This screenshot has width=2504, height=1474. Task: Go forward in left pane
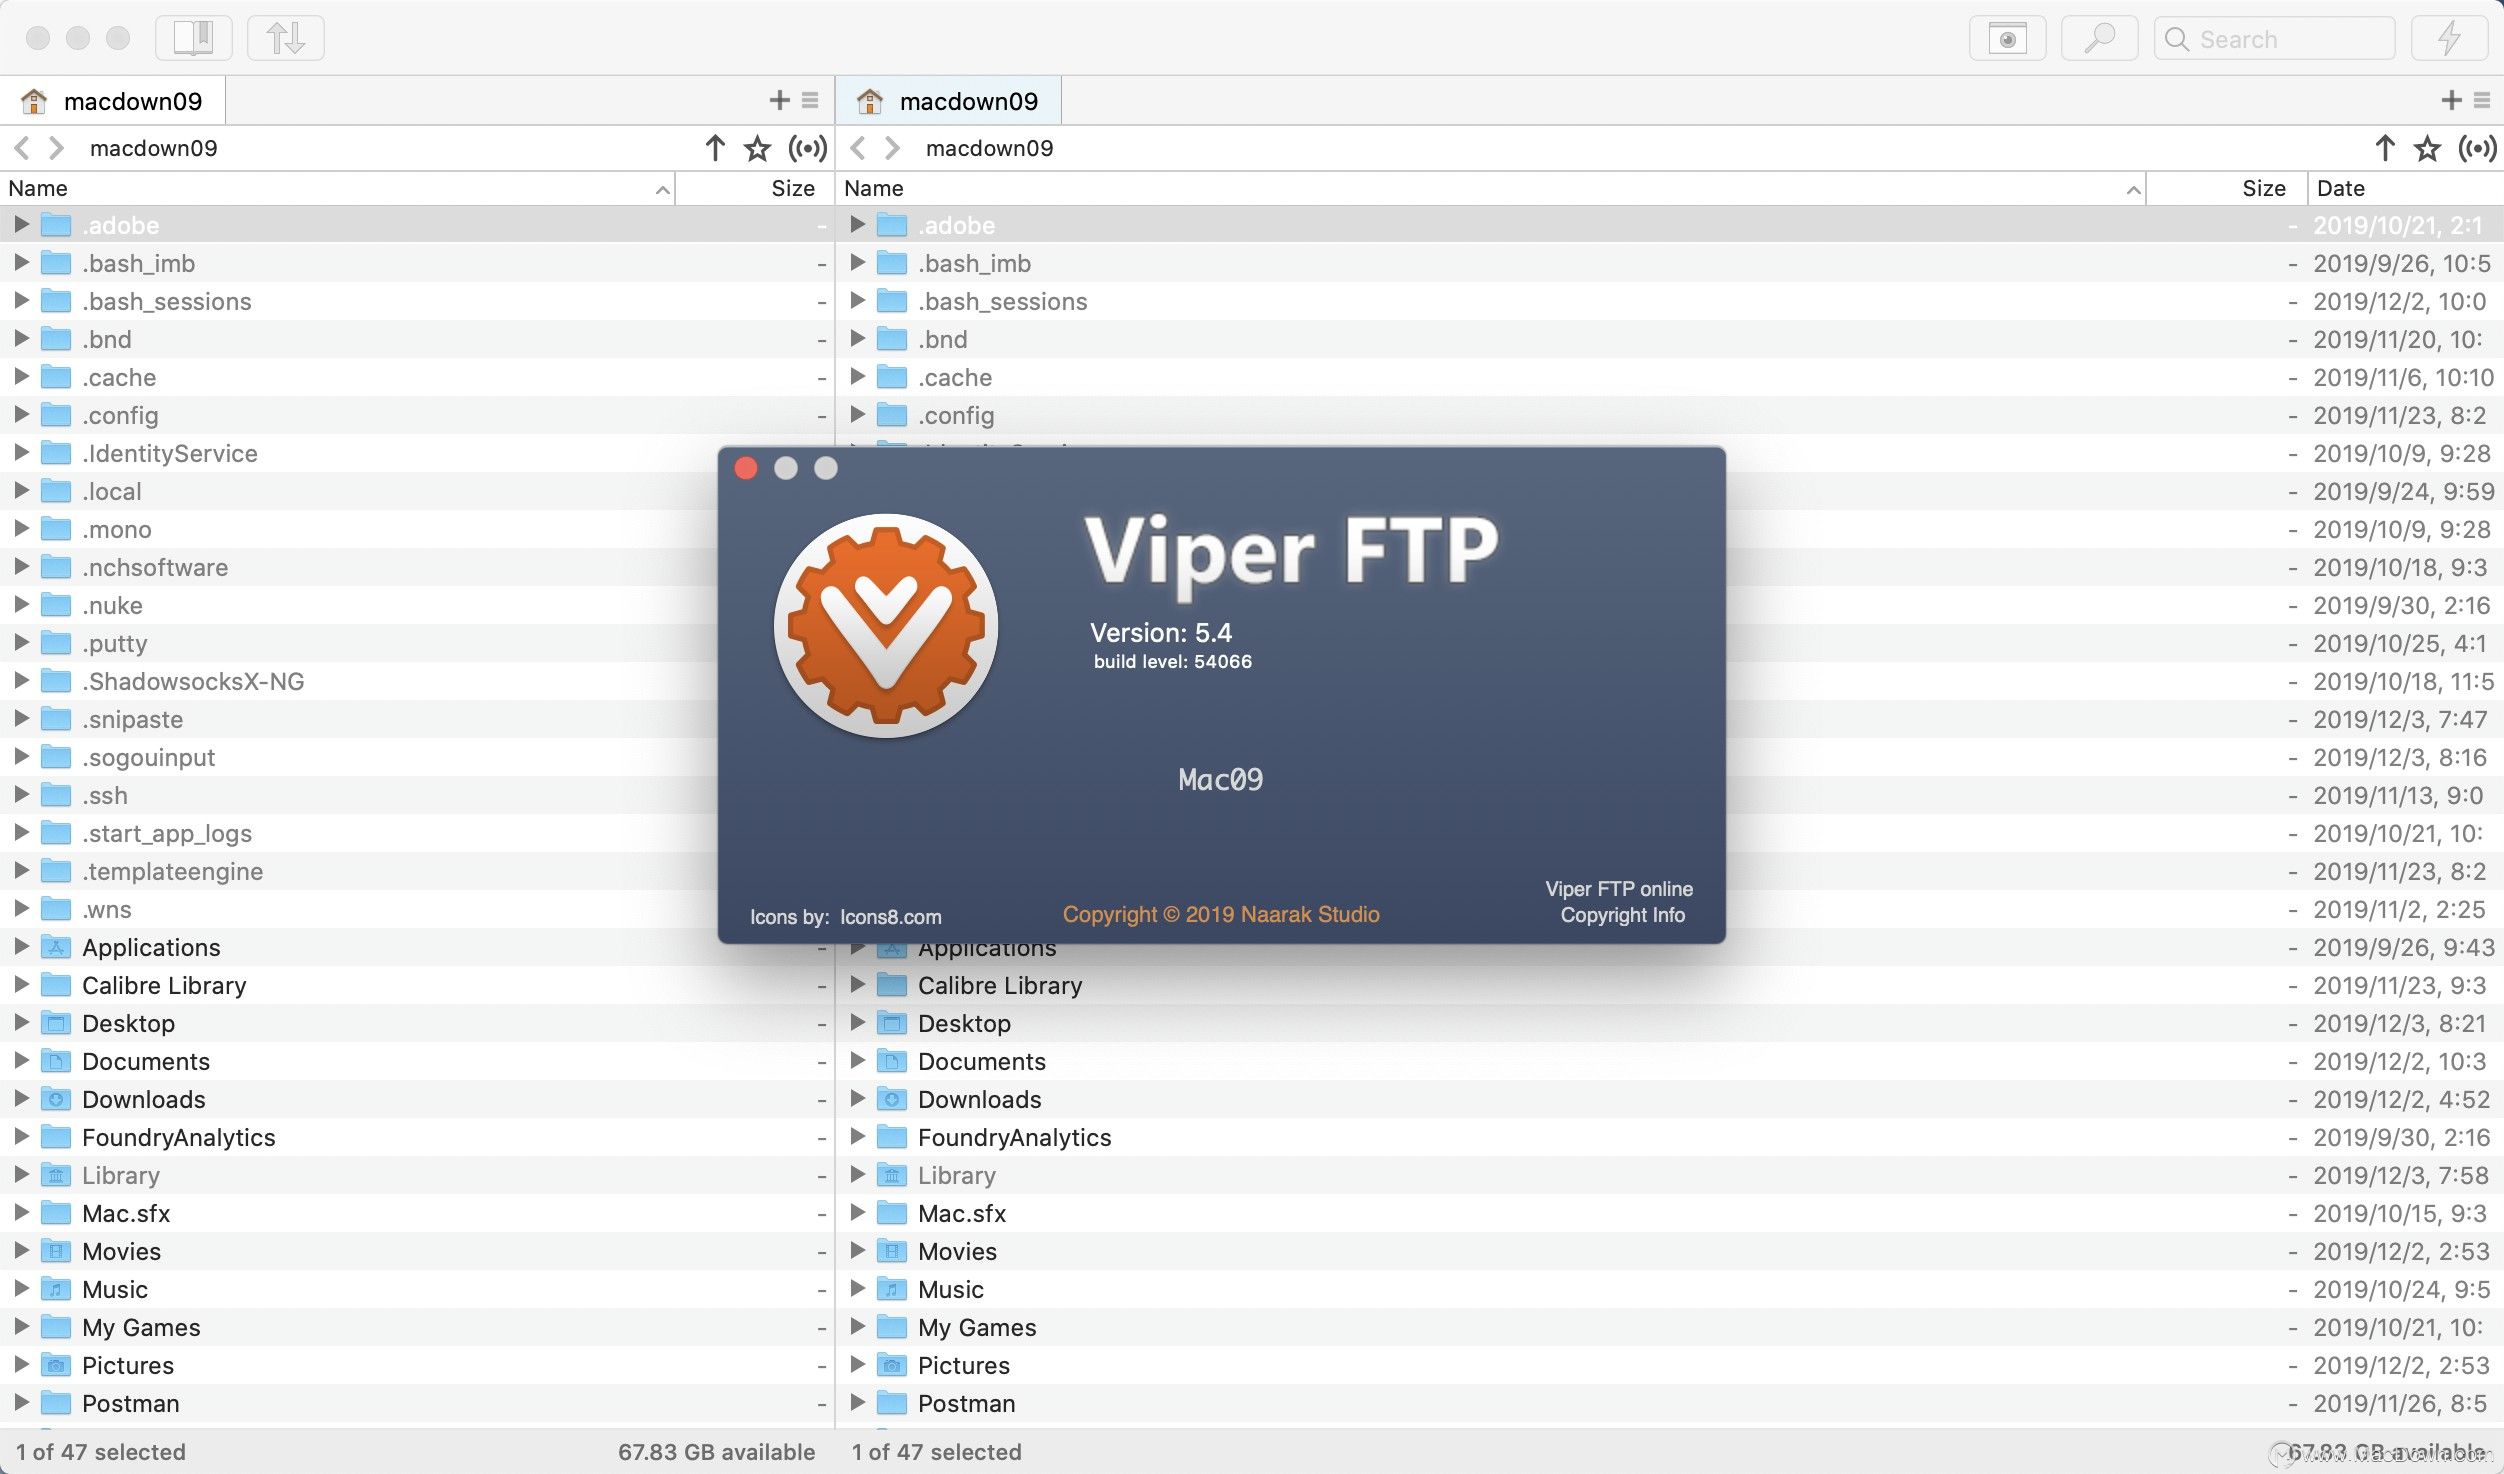click(x=57, y=148)
